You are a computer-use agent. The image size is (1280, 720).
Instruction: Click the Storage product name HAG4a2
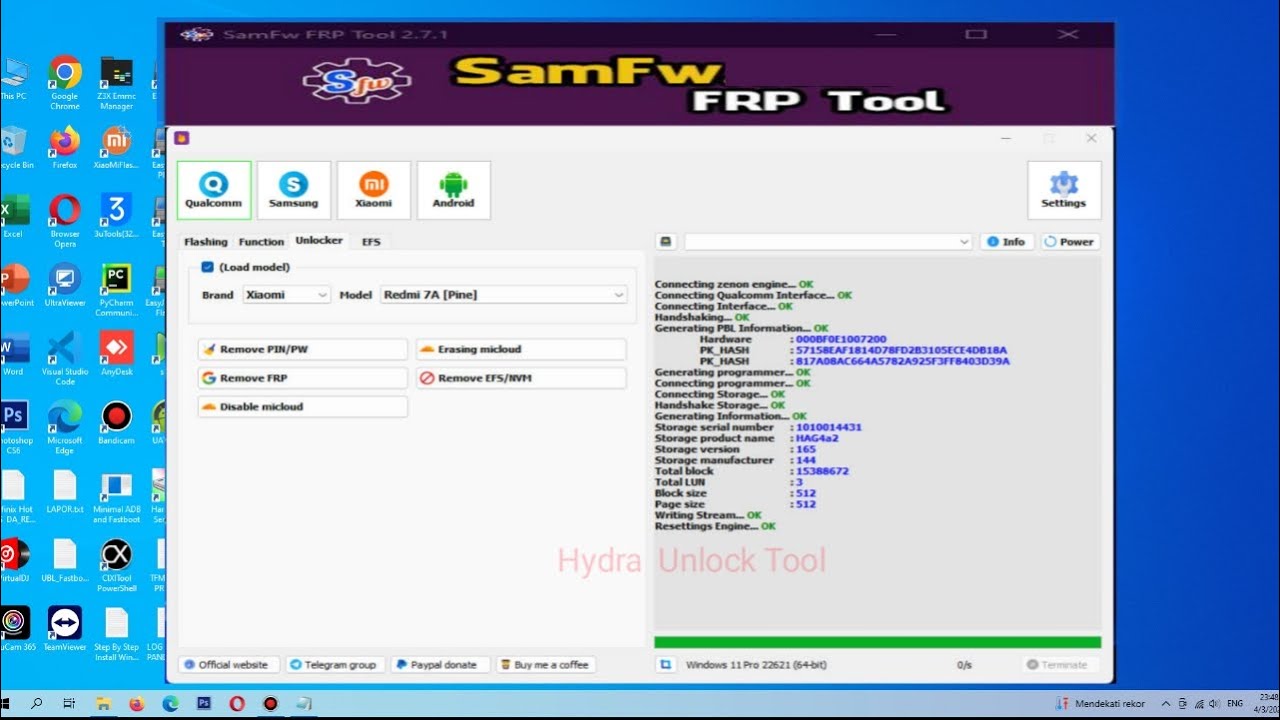pos(817,438)
